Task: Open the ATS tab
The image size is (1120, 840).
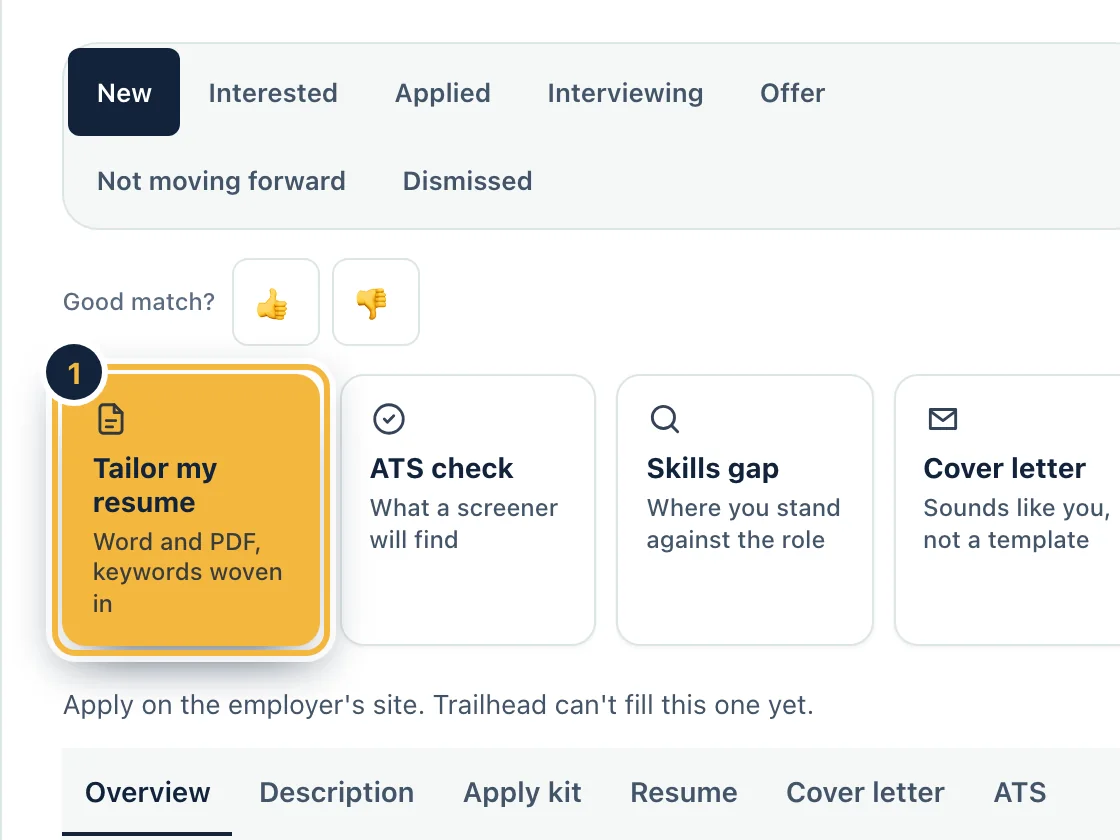Action: [1020, 792]
